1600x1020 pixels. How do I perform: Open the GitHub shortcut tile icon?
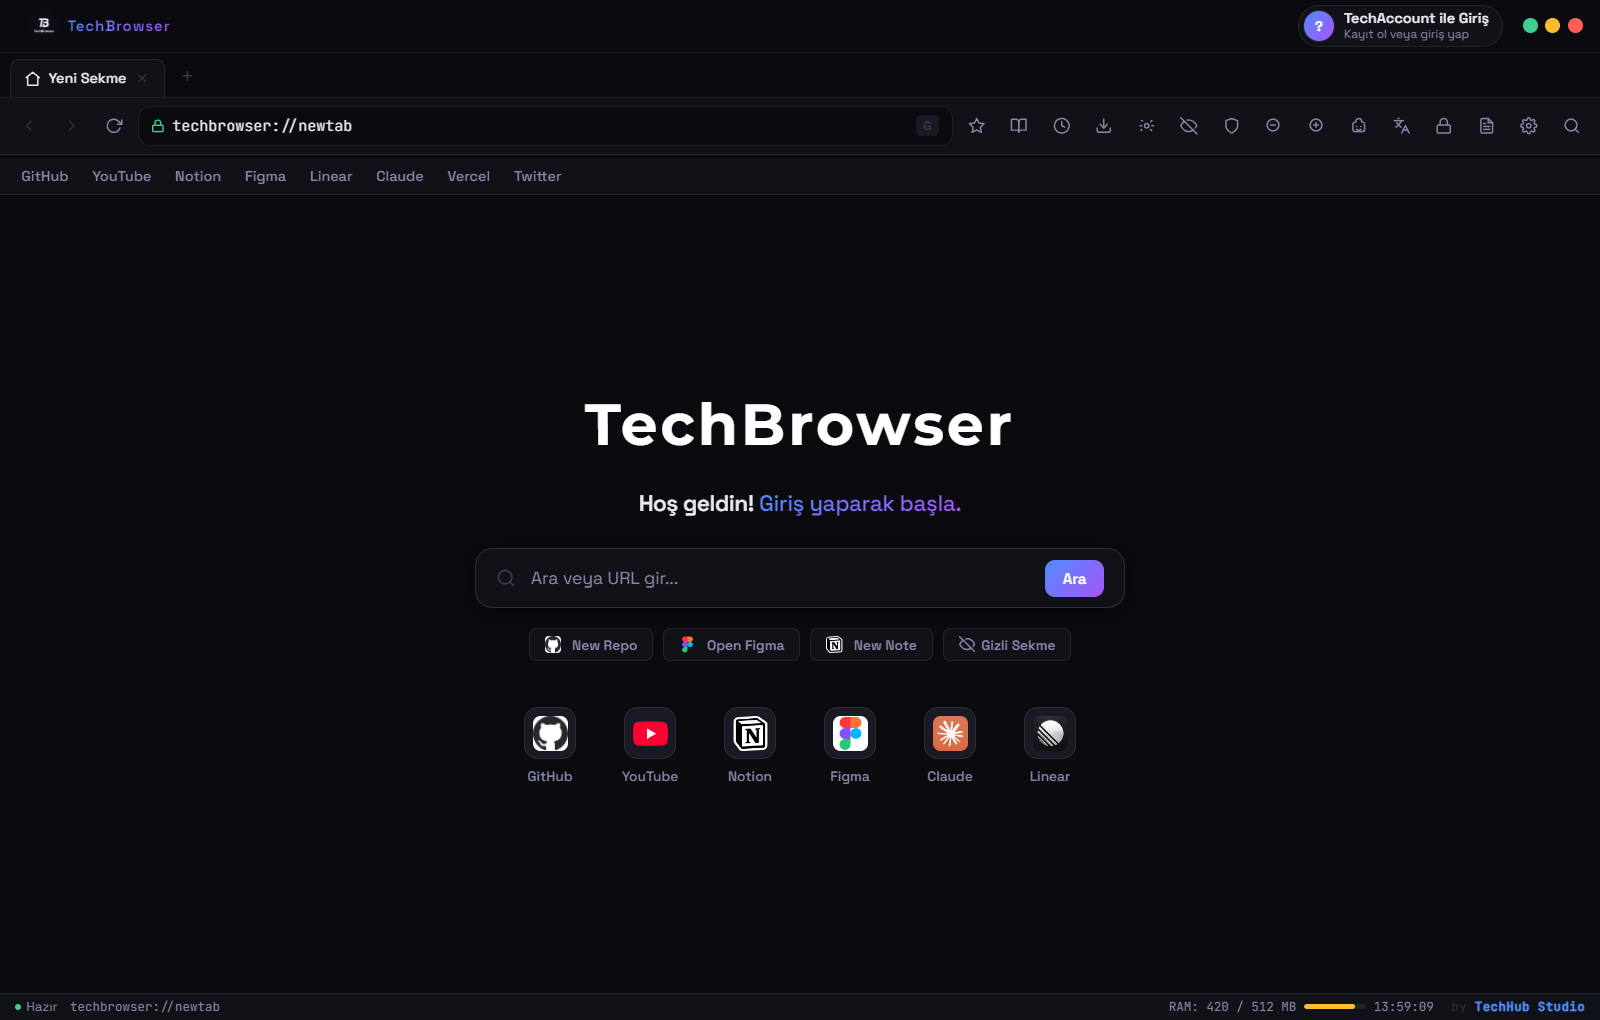550,733
